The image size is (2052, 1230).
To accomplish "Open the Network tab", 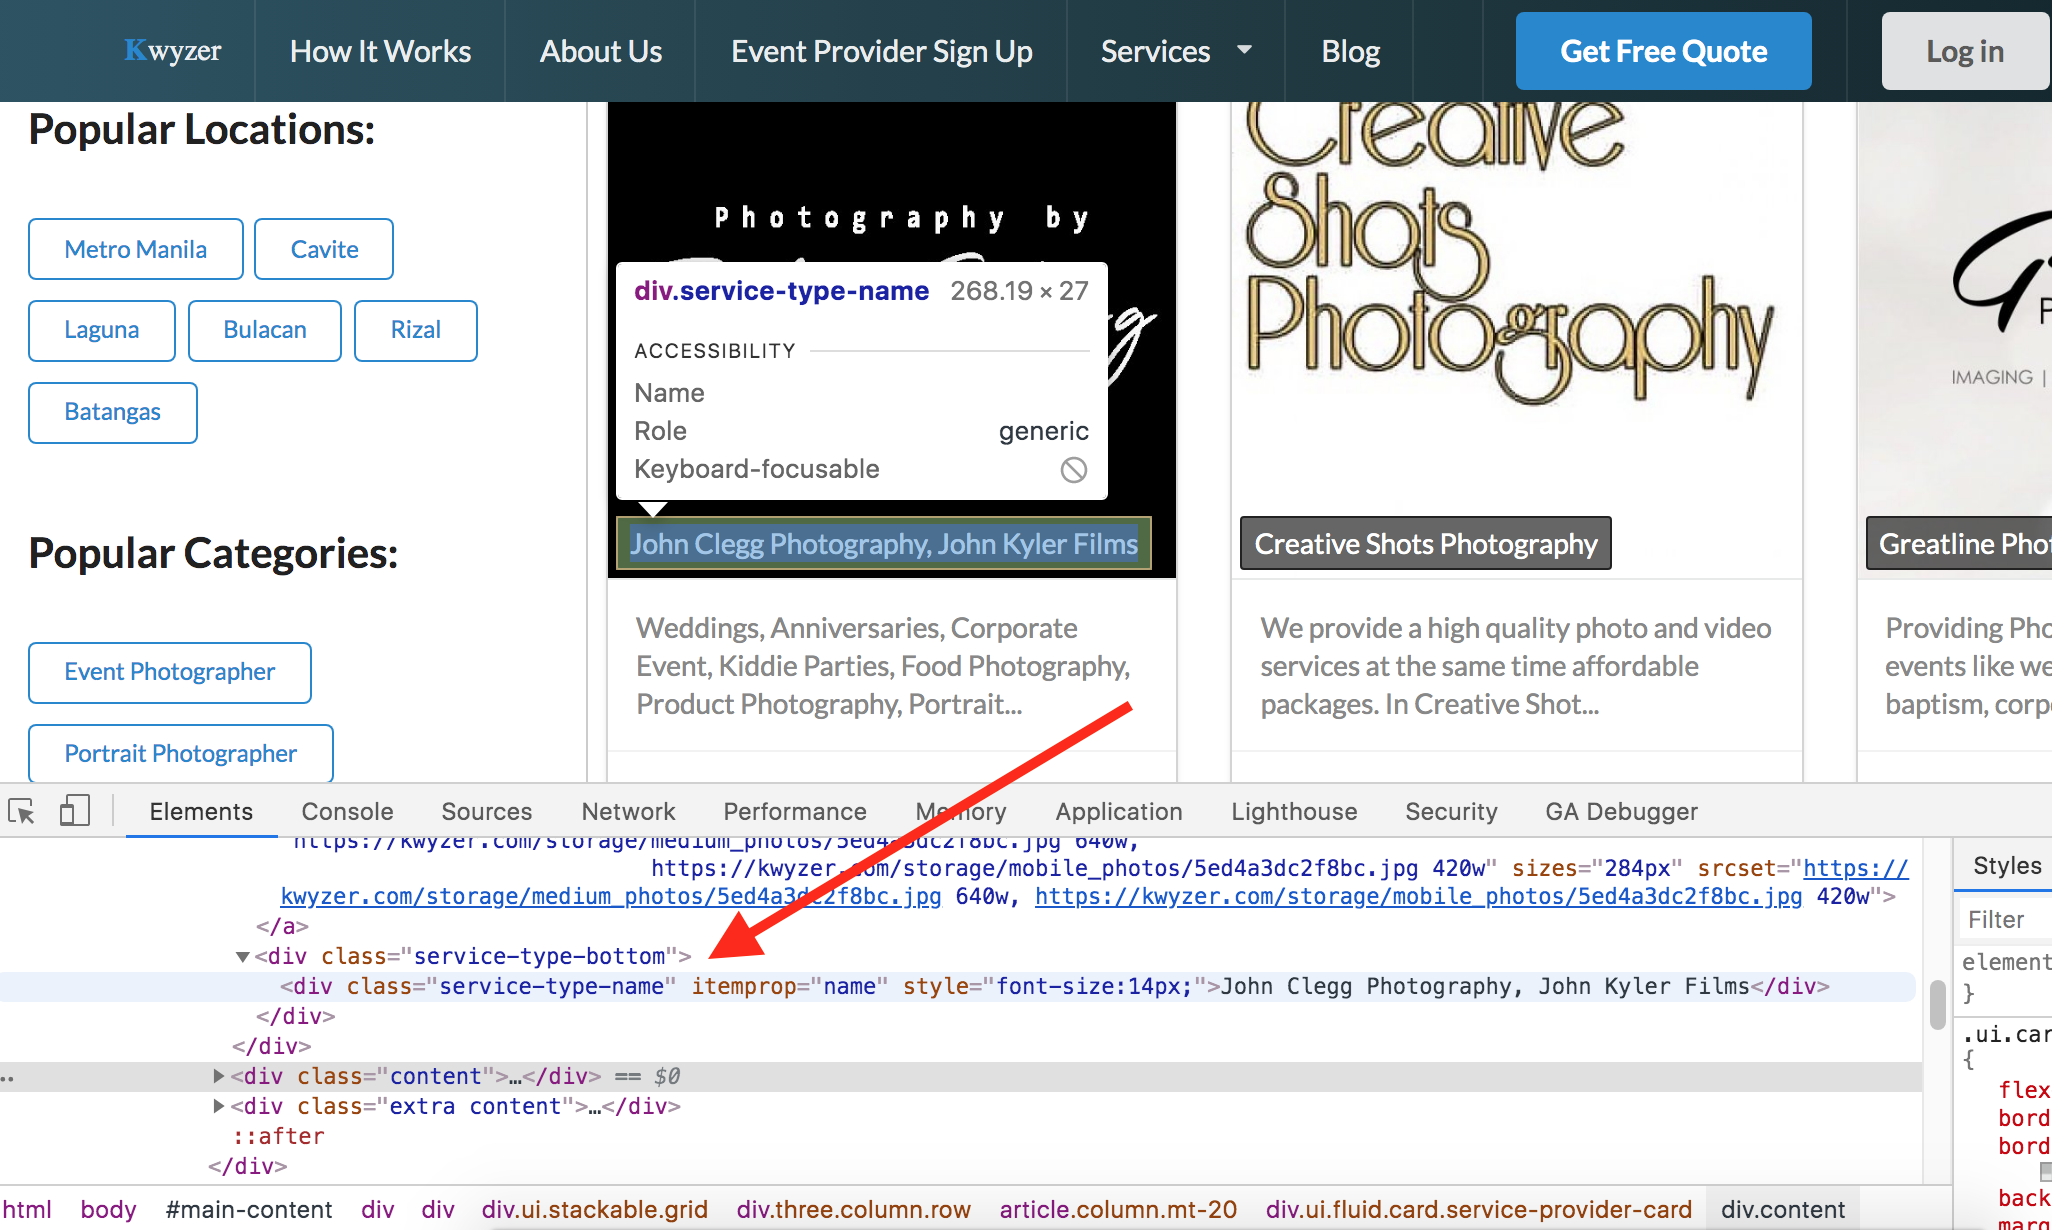I will [x=628, y=811].
